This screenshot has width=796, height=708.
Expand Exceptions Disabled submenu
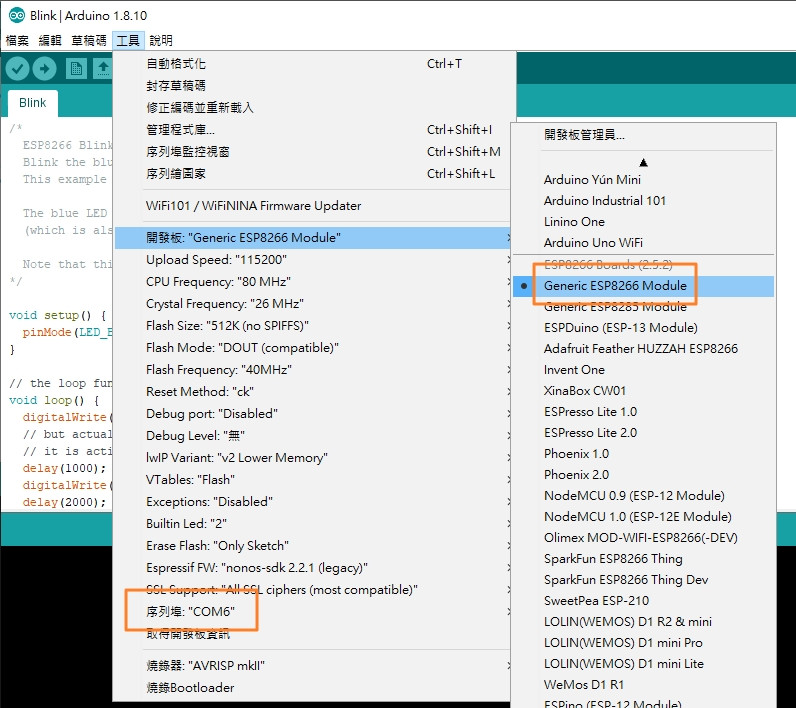(x=311, y=501)
